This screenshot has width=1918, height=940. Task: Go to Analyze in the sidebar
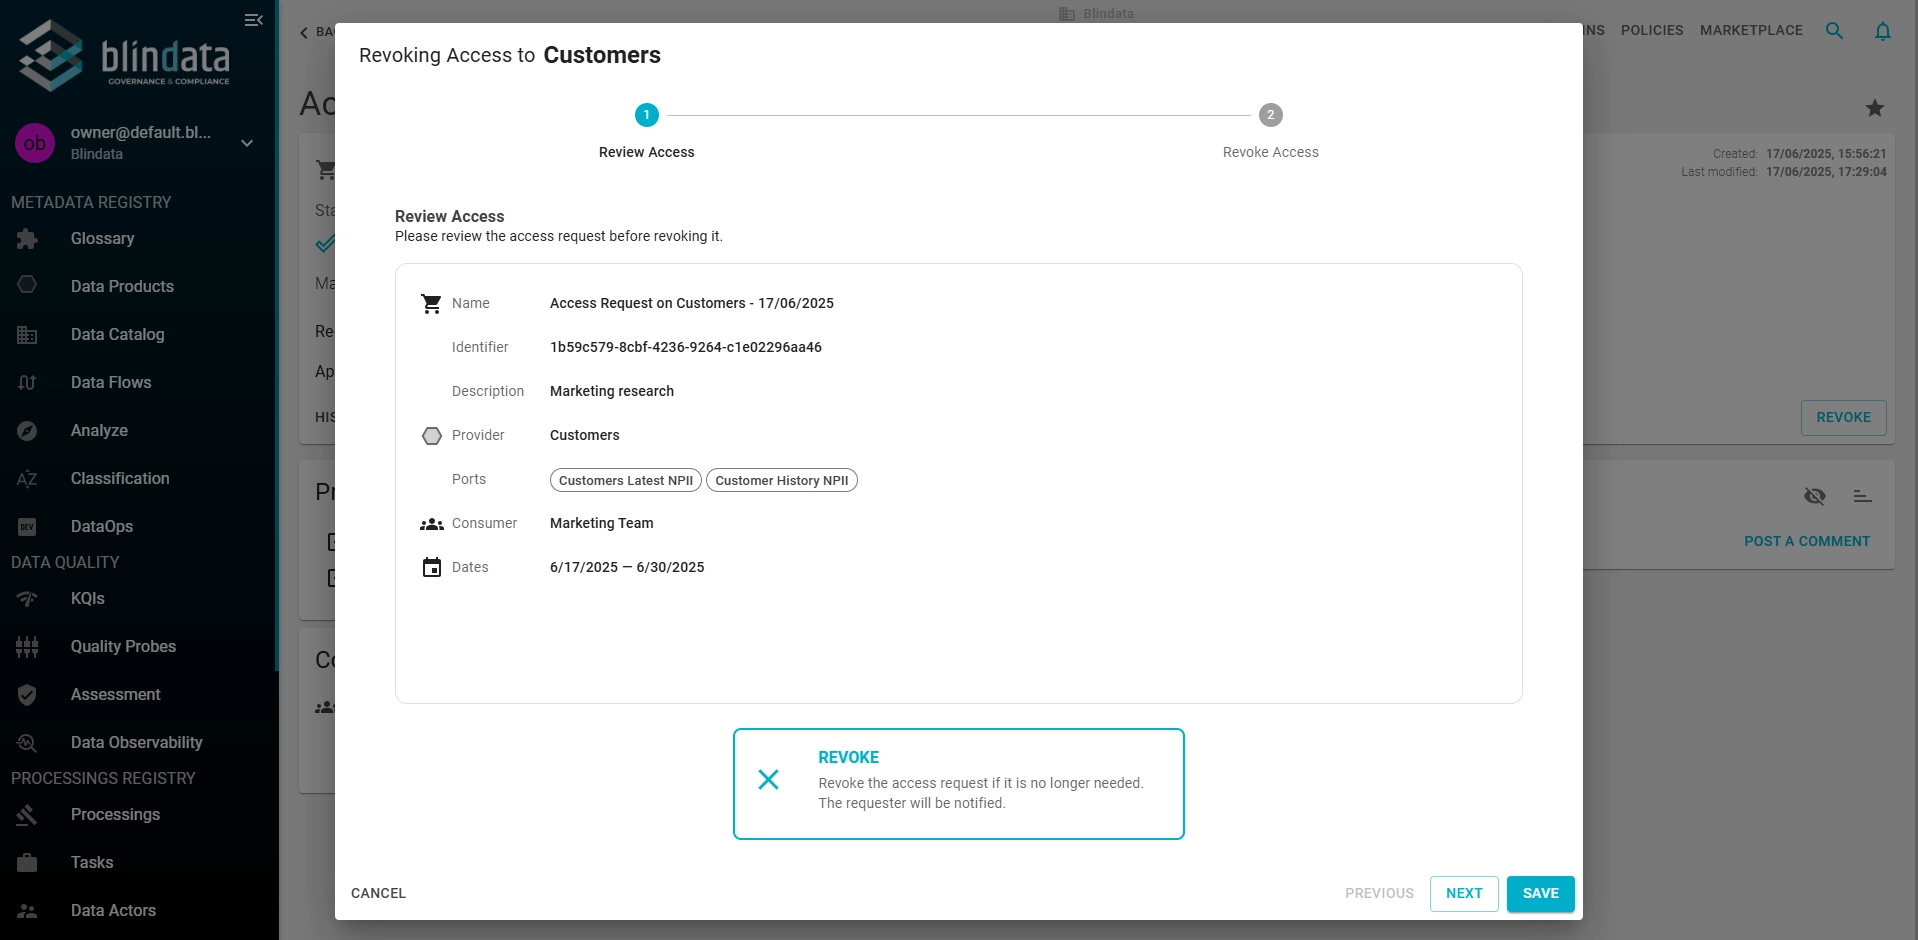(99, 430)
